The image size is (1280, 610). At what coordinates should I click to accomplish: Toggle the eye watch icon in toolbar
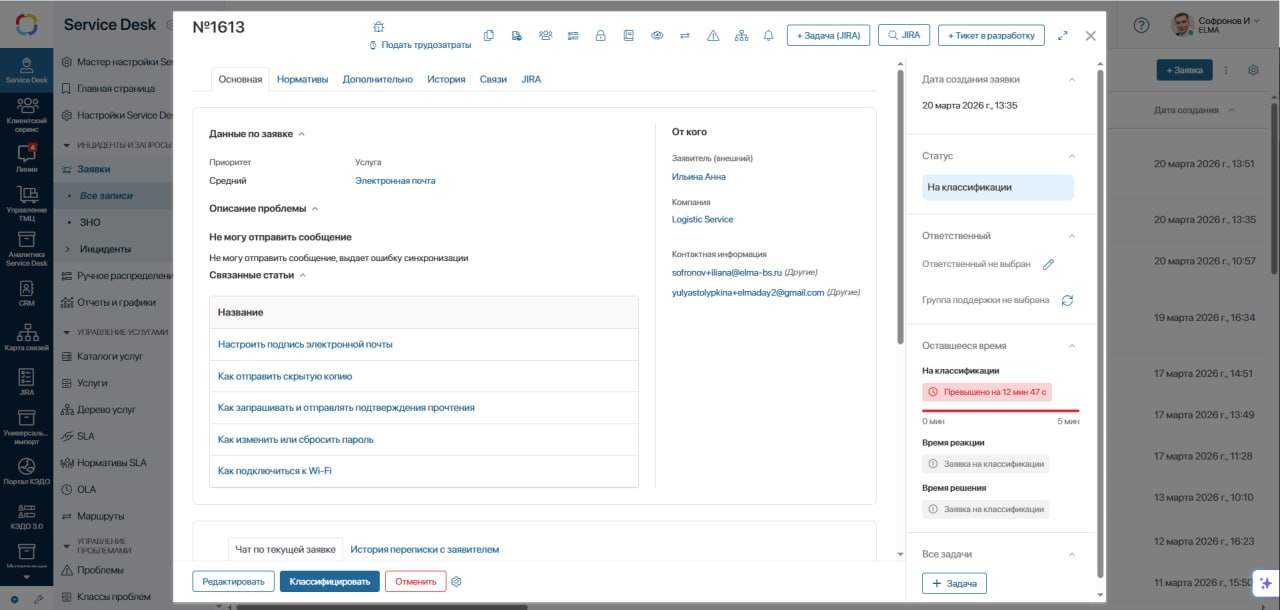pyautogui.click(x=657, y=35)
